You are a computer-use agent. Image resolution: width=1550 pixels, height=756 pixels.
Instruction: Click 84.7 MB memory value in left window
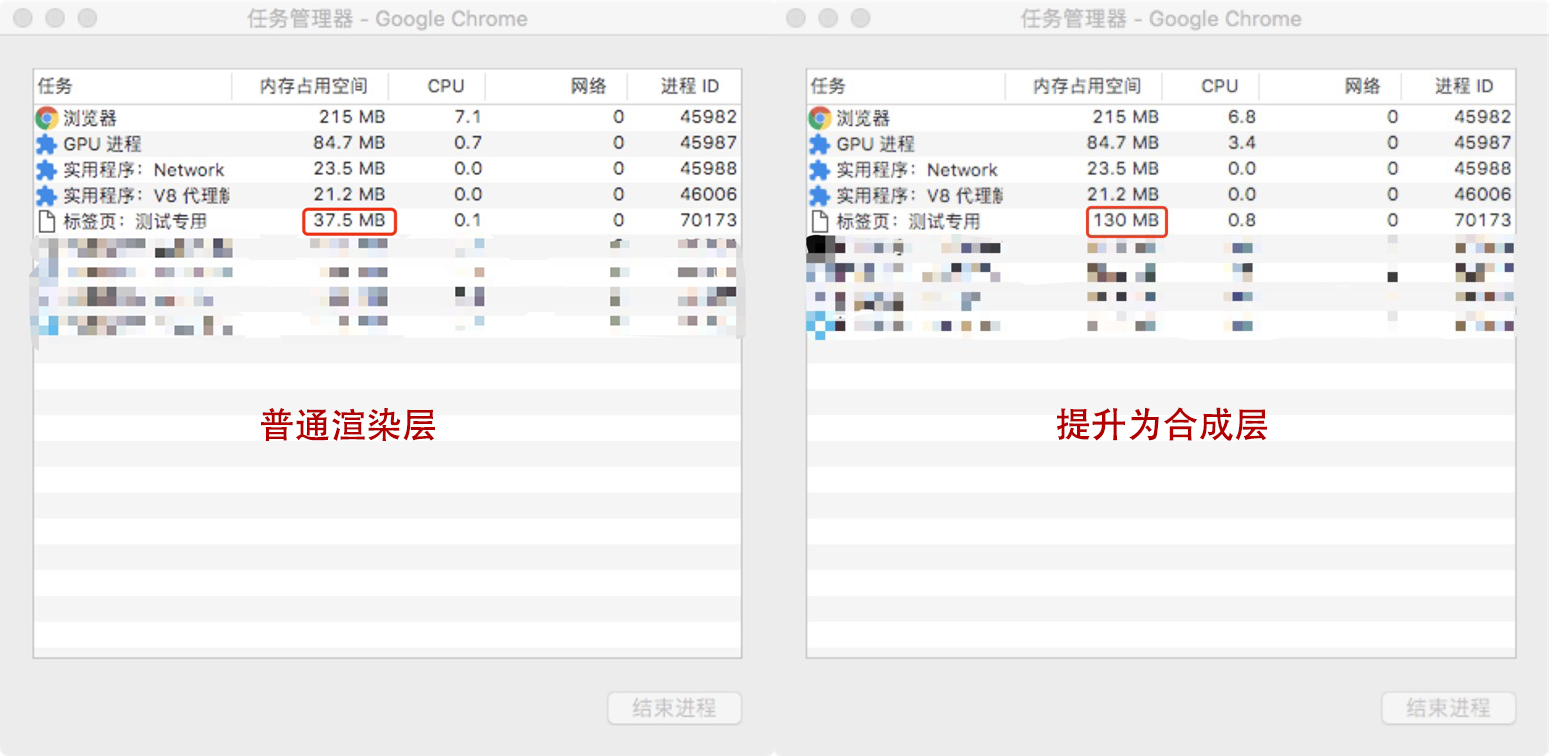click(x=349, y=143)
